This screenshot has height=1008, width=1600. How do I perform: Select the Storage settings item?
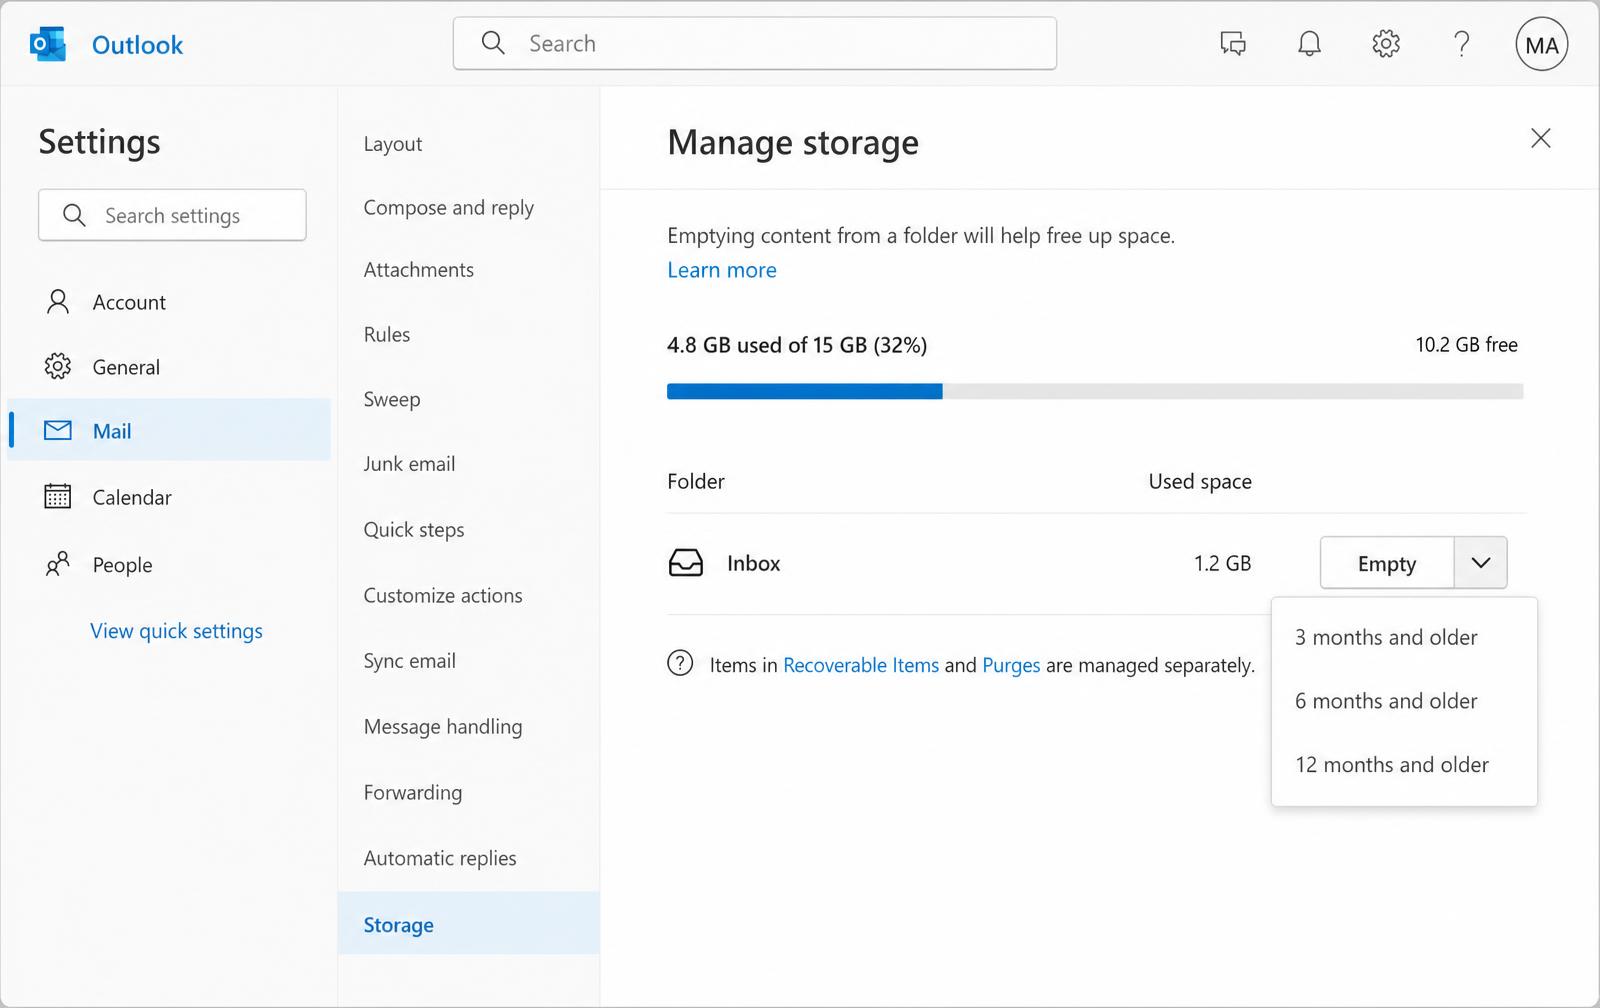point(468,925)
